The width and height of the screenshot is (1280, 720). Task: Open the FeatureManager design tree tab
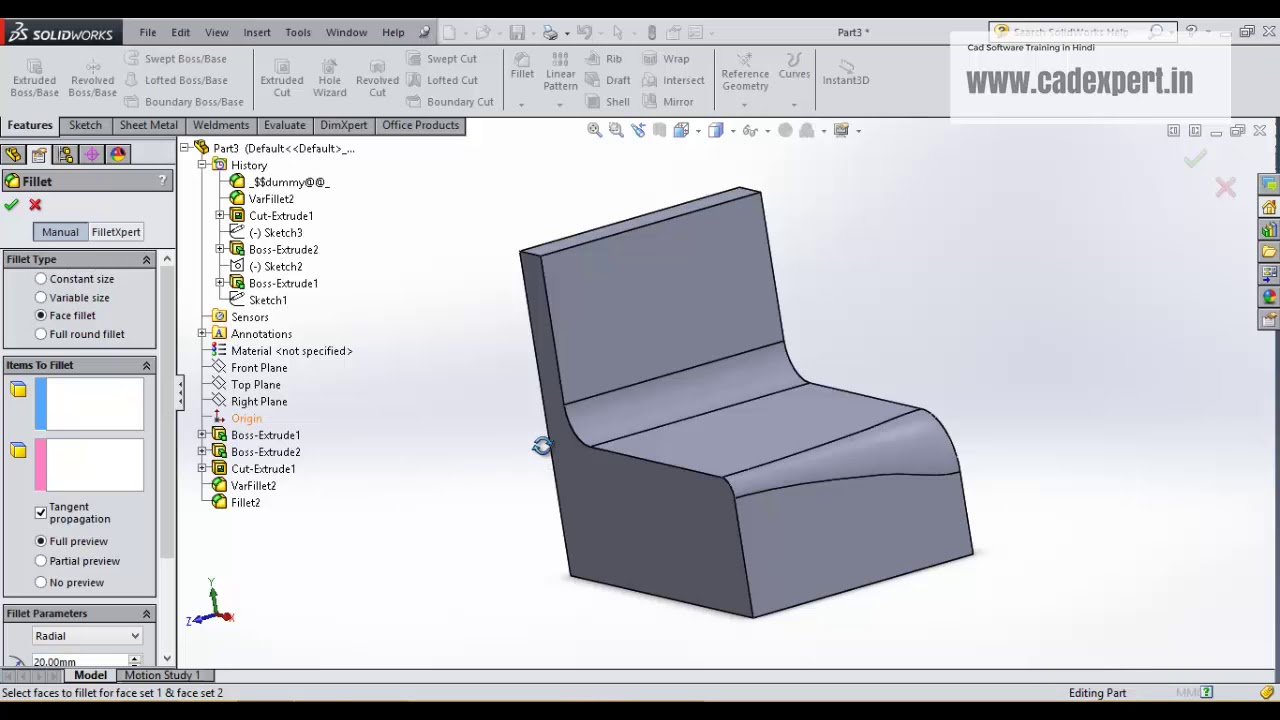(12, 154)
